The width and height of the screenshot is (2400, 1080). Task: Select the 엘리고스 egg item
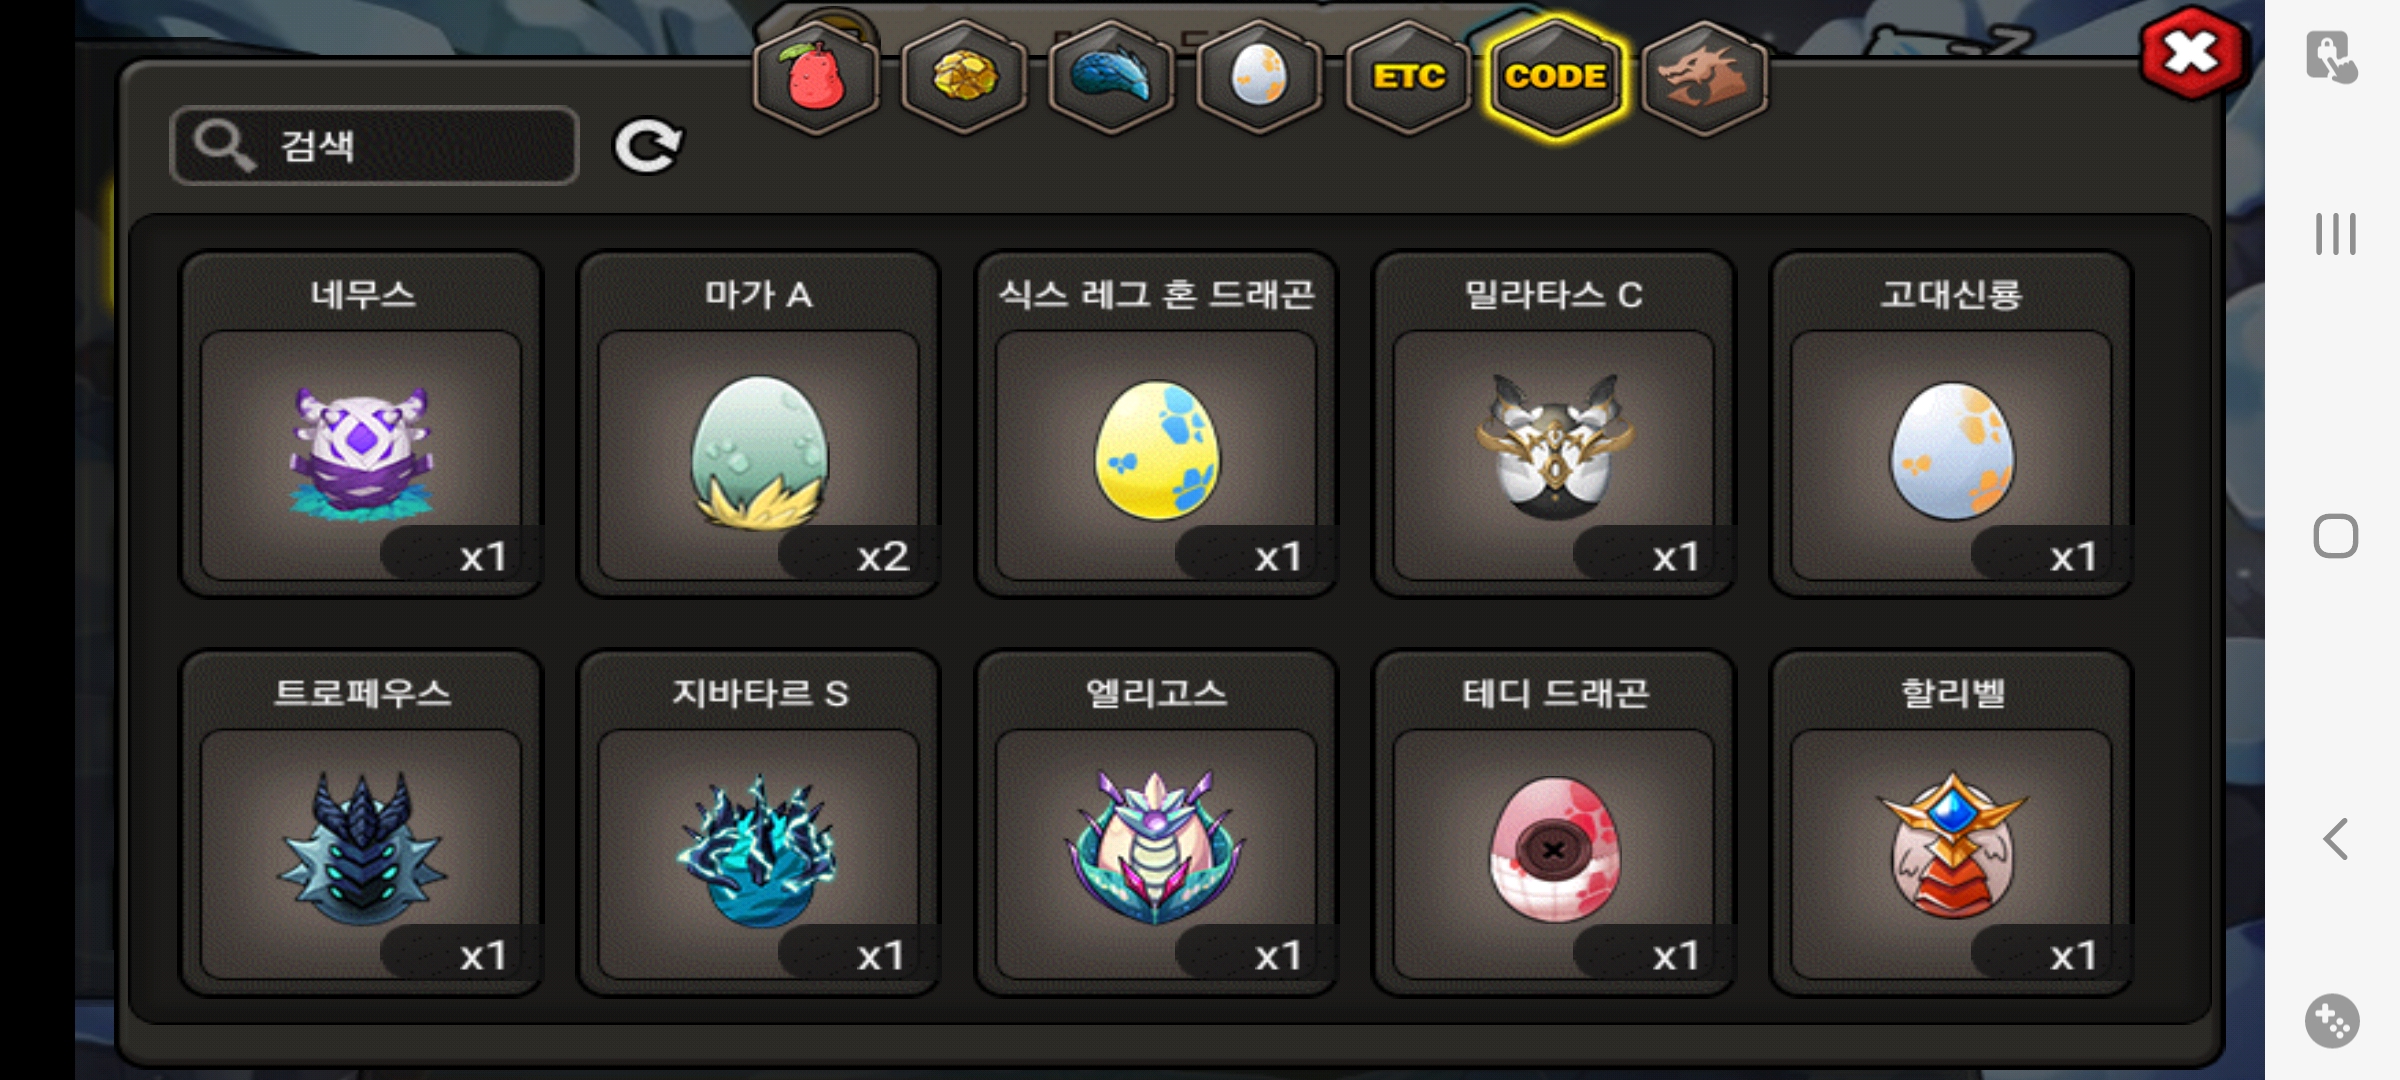coord(1156,823)
